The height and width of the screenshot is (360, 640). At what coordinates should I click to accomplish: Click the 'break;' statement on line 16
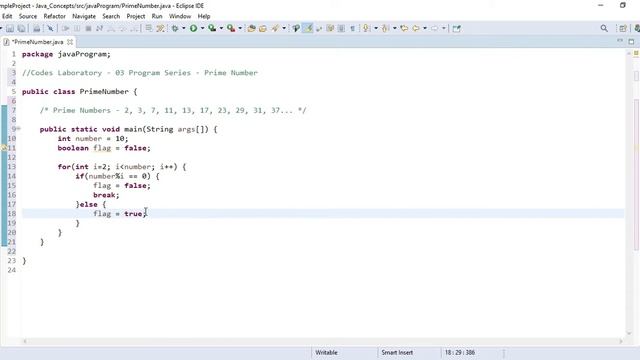coord(106,195)
